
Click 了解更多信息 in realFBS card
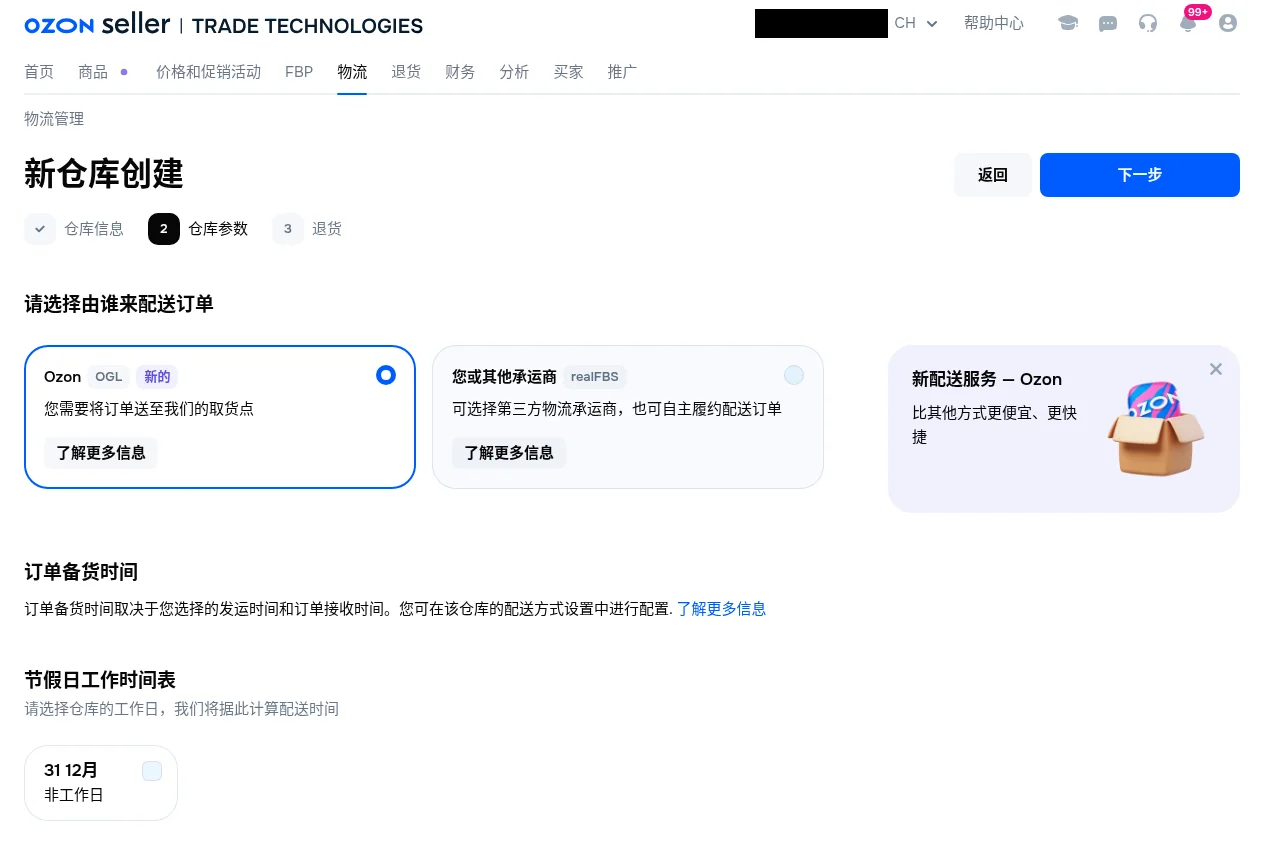(509, 453)
